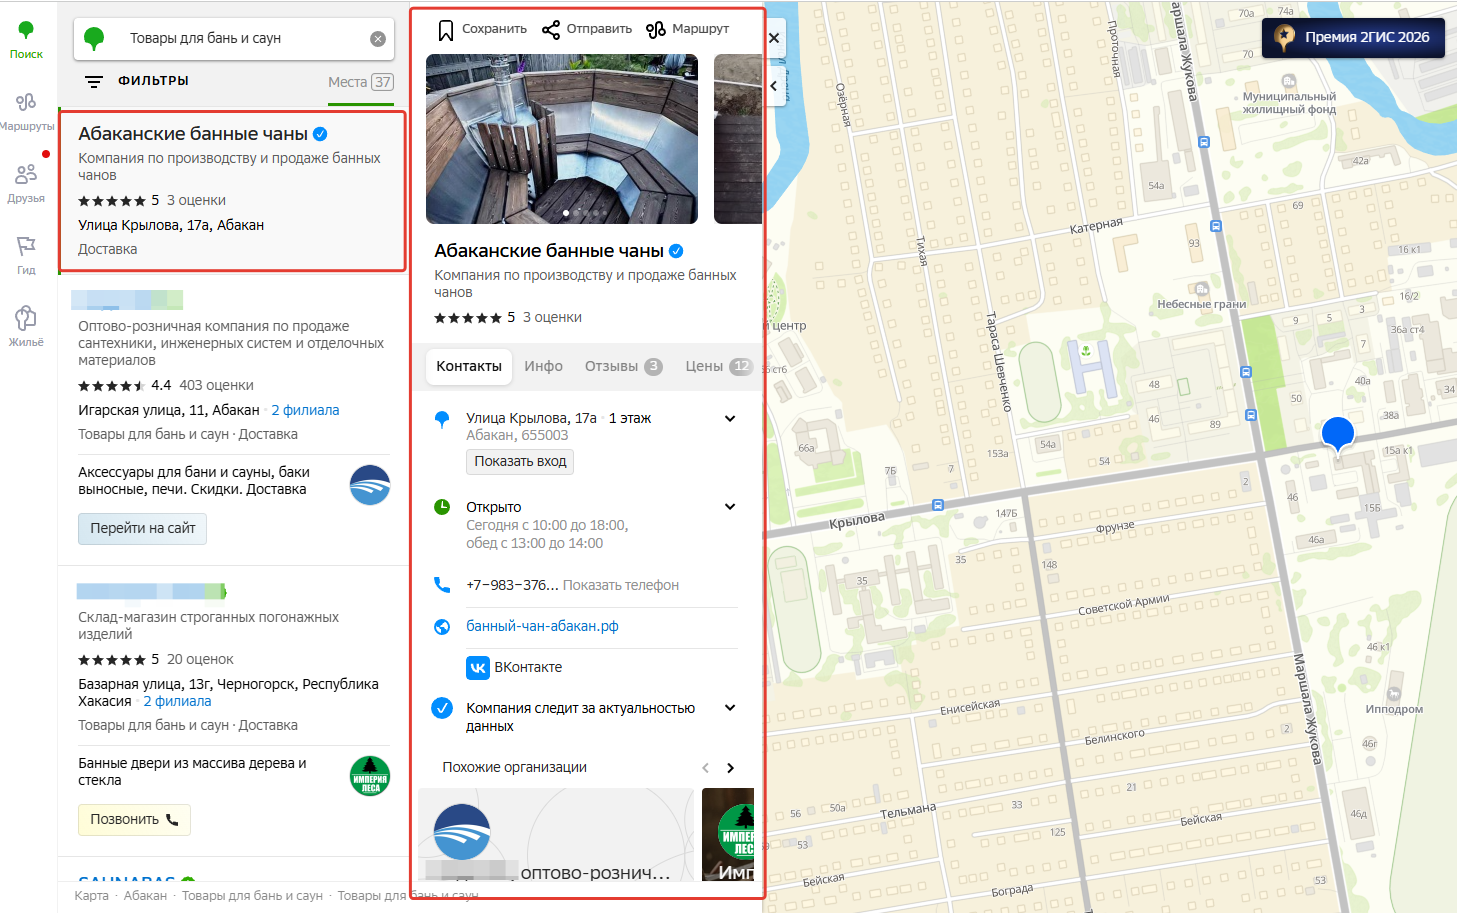This screenshot has height=913, width=1457.
Task: Click Перейти на сайт button
Action: pos(142,528)
